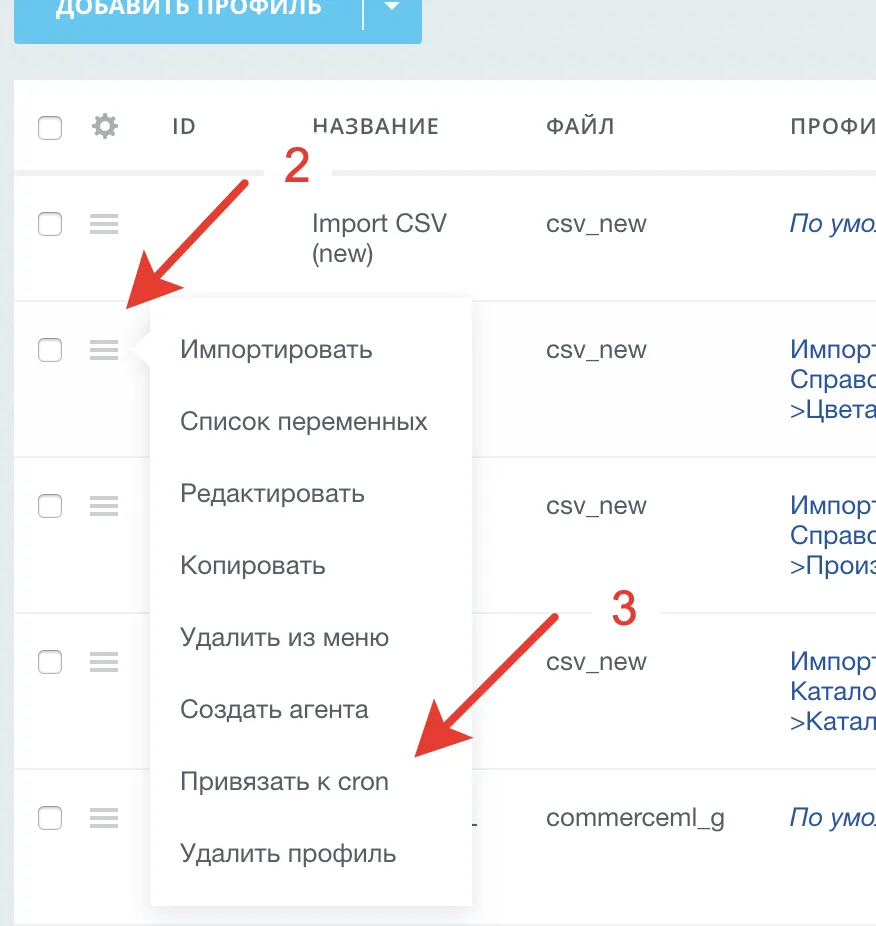Check the box for Import CSV (new) row
The image size is (876, 926).
coord(50,224)
